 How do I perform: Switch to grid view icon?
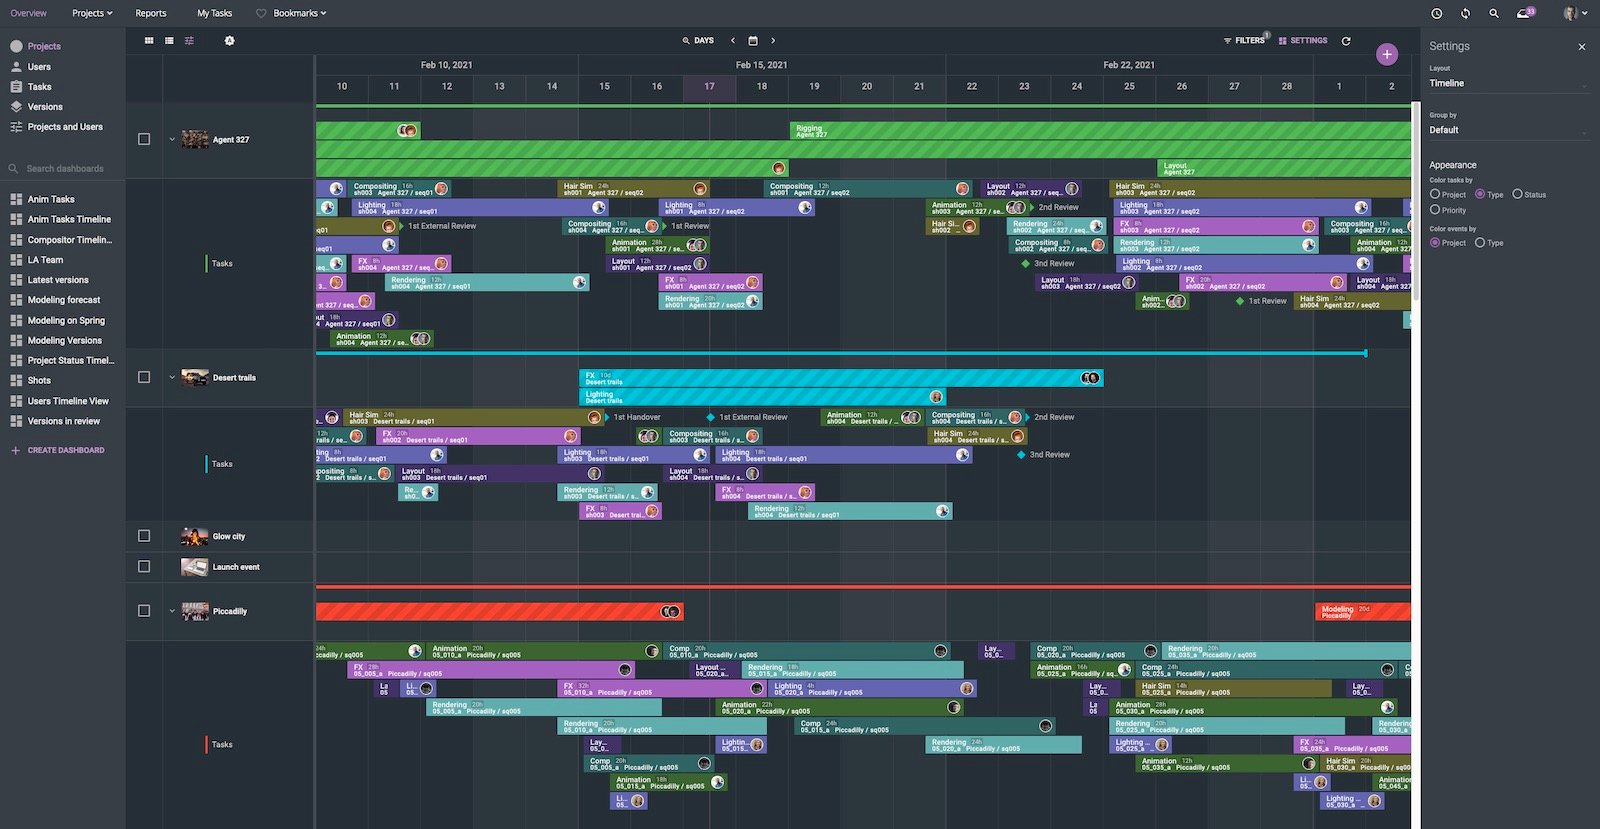click(x=149, y=41)
